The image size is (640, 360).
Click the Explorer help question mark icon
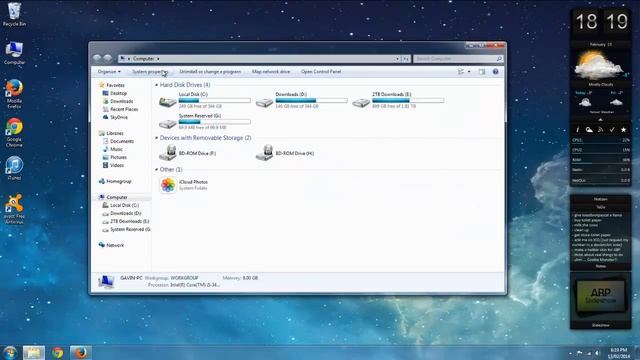click(x=495, y=71)
